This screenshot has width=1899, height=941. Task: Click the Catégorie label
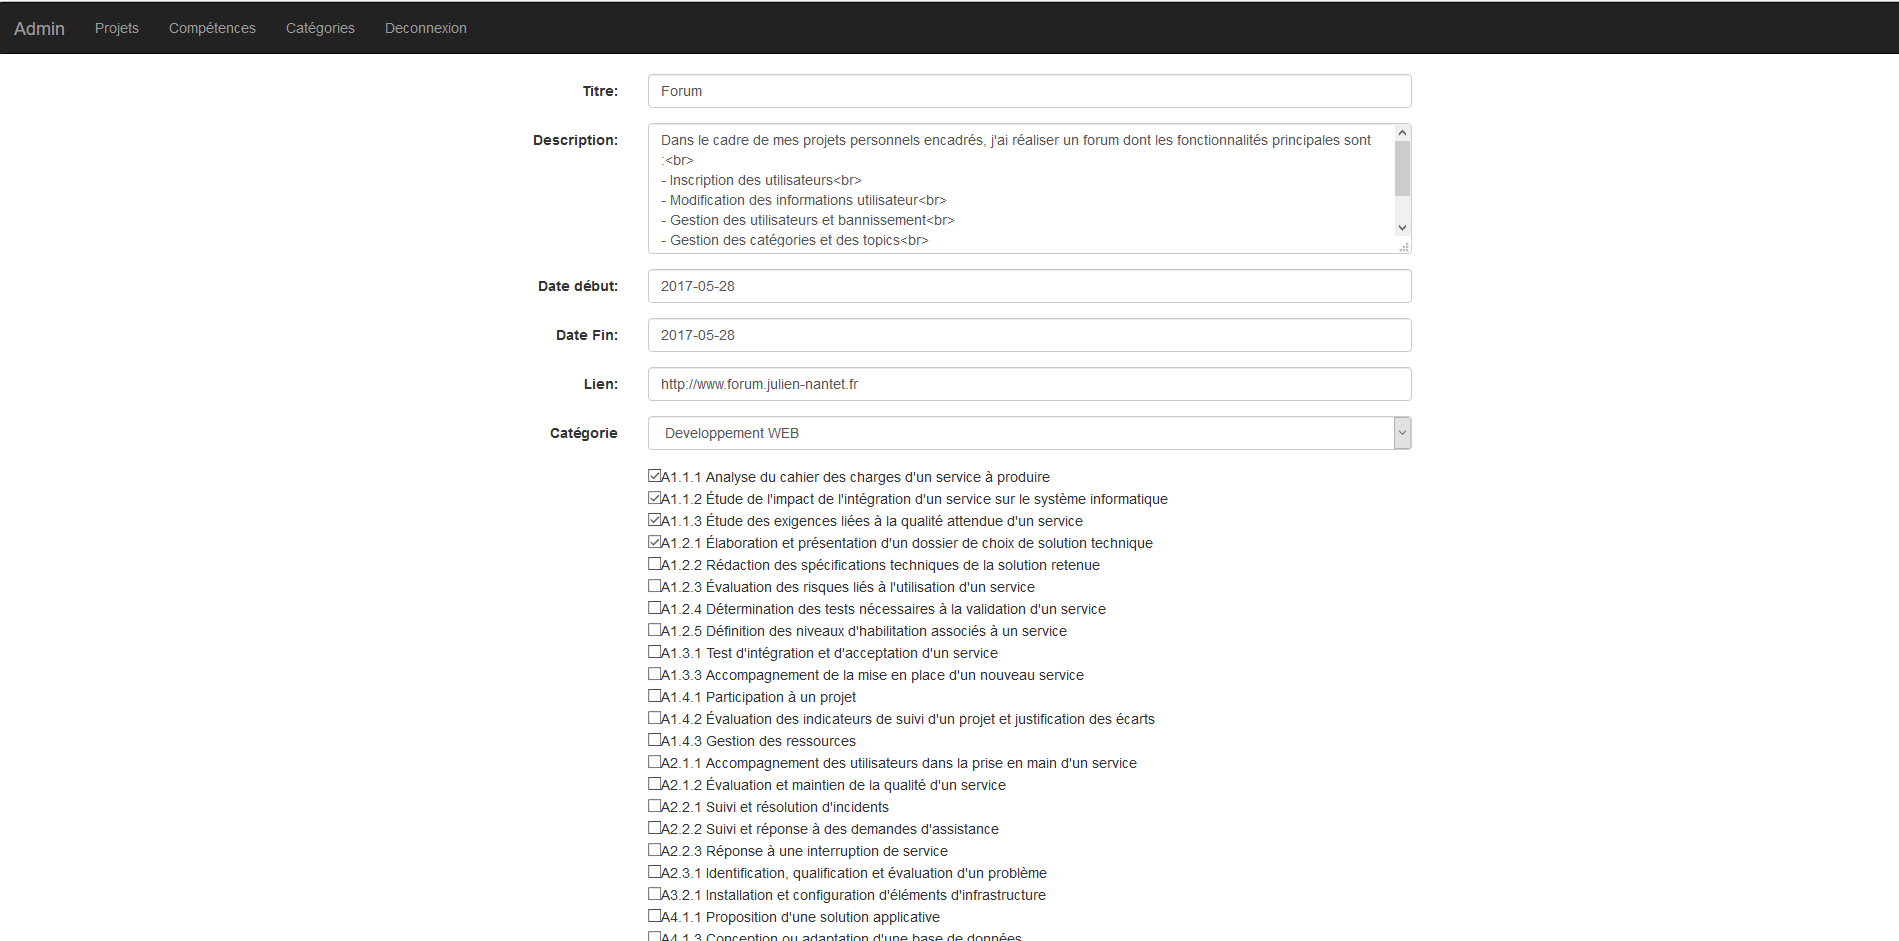[584, 433]
